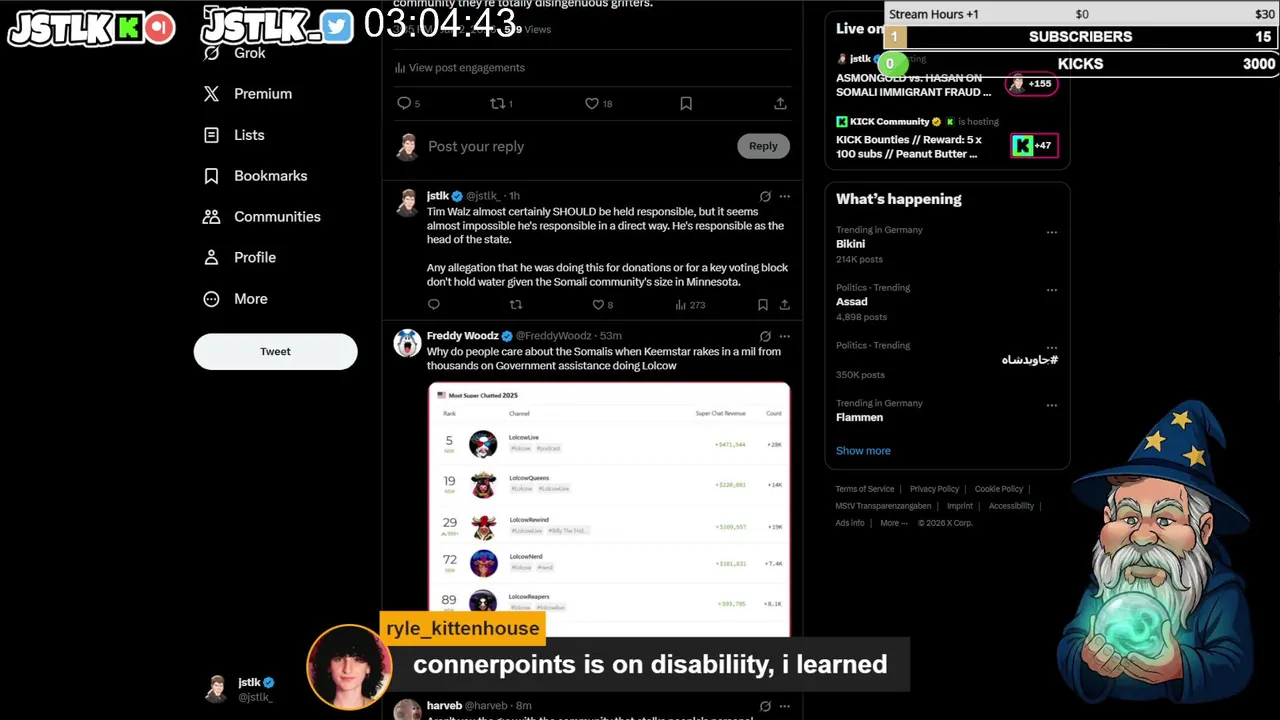Open Bookmarks in the sidebar
Viewport: 1280px width, 720px height.
coord(255,176)
